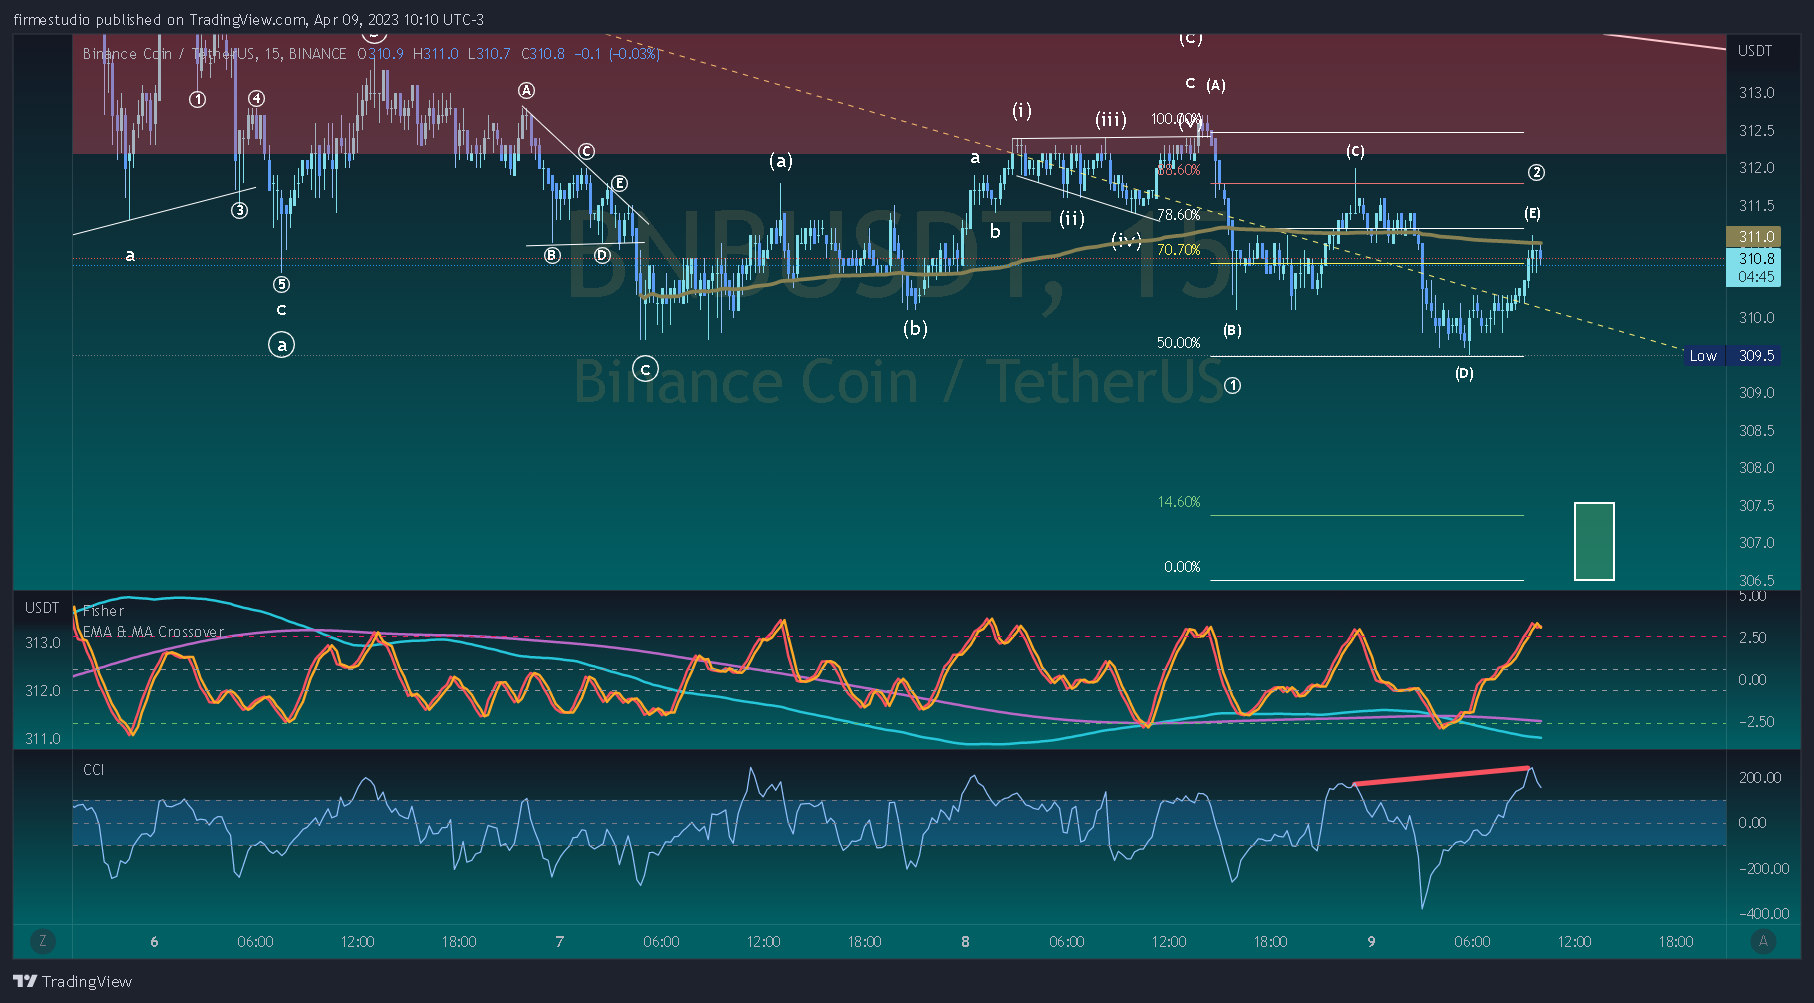Click the 306.5 price scale value
The image size is (1814, 1003).
click(1757, 581)
